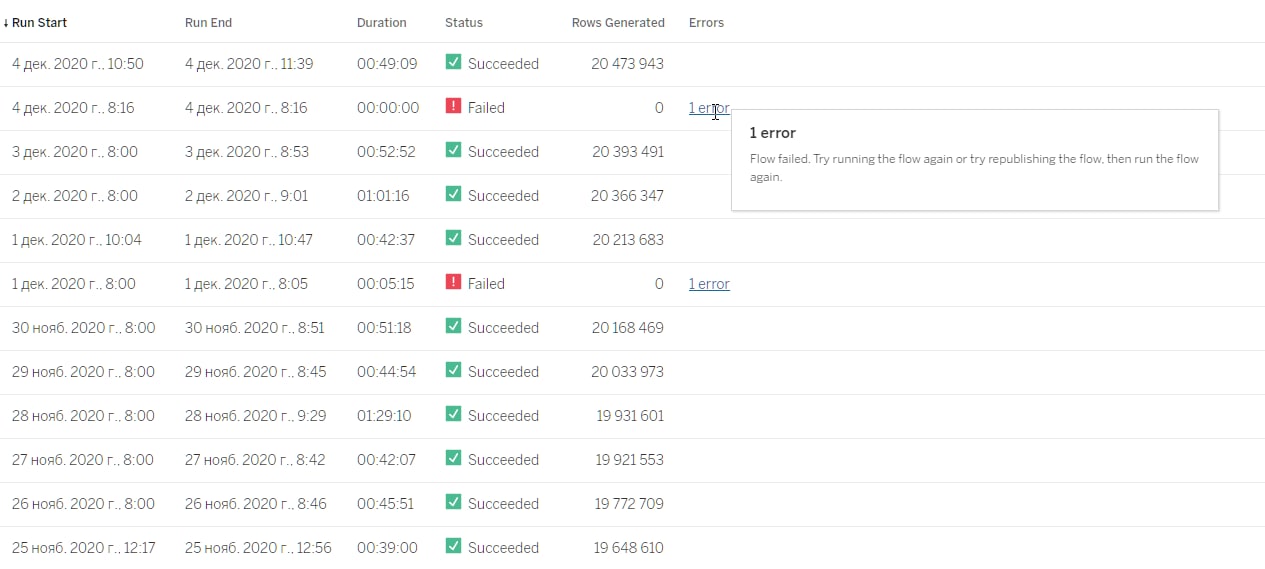Sort by the Rows Generated column header
The width and height of the screenshot is (1265, 569).
point(618,22)
